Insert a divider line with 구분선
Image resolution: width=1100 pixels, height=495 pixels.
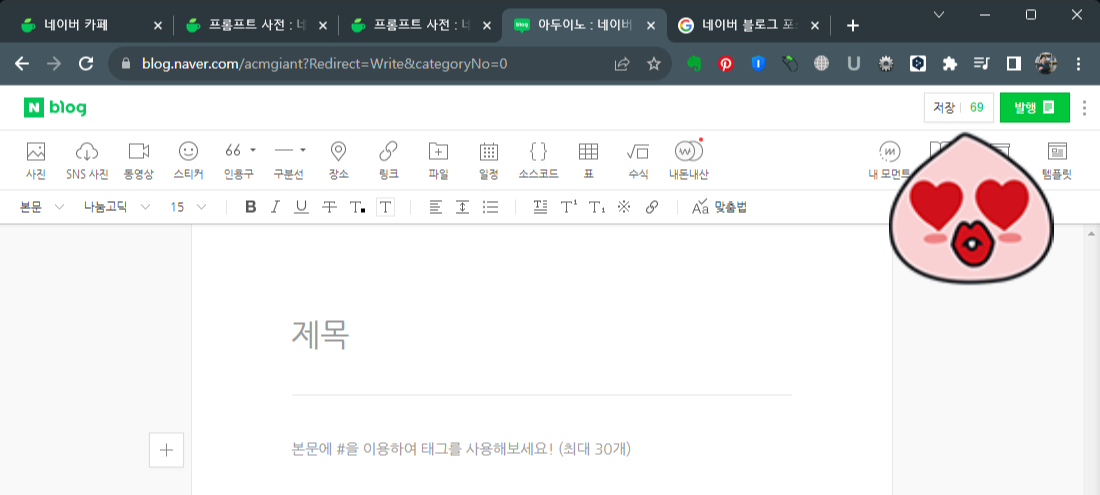284,161
